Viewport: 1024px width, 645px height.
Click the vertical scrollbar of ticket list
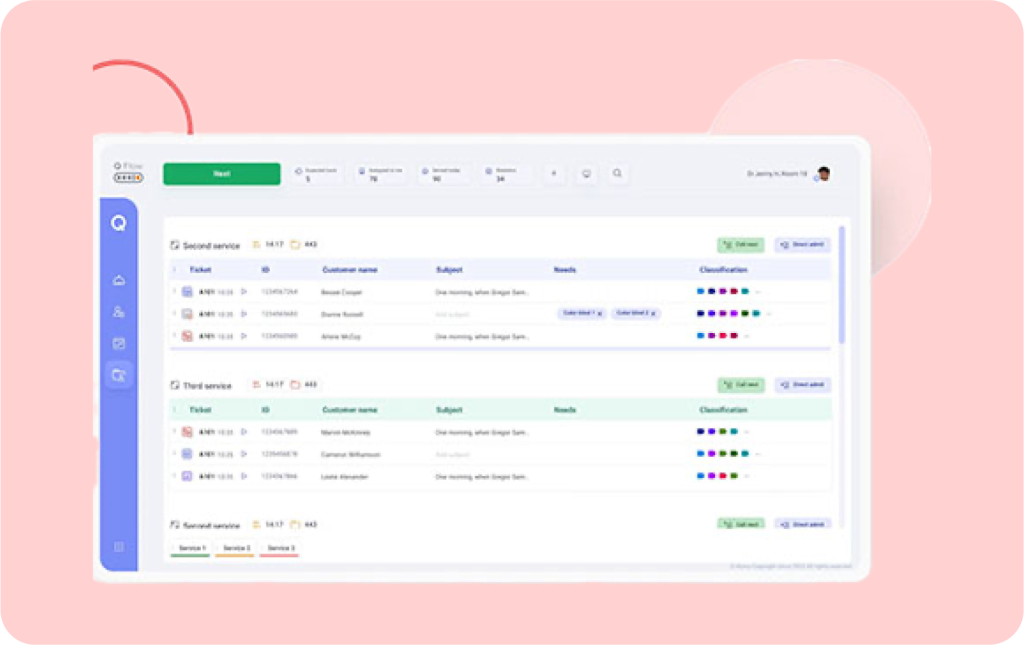[x=841, y=285]
